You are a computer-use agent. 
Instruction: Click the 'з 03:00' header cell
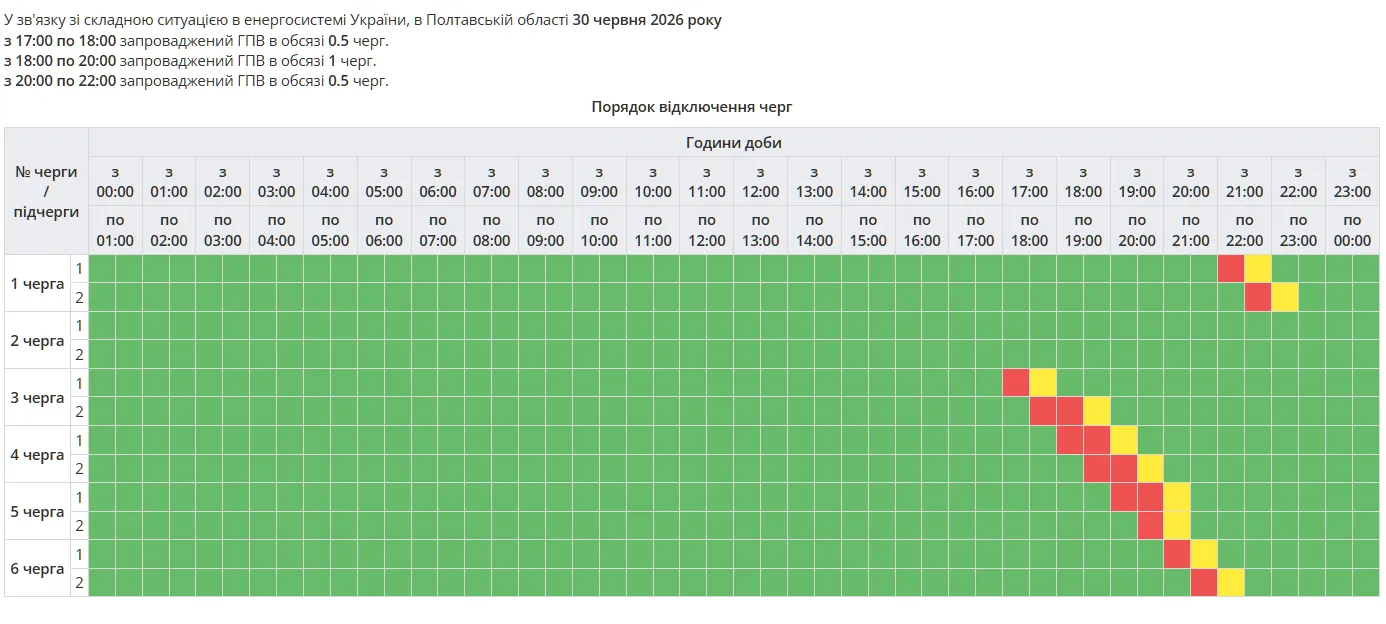[x=277, y=181]
